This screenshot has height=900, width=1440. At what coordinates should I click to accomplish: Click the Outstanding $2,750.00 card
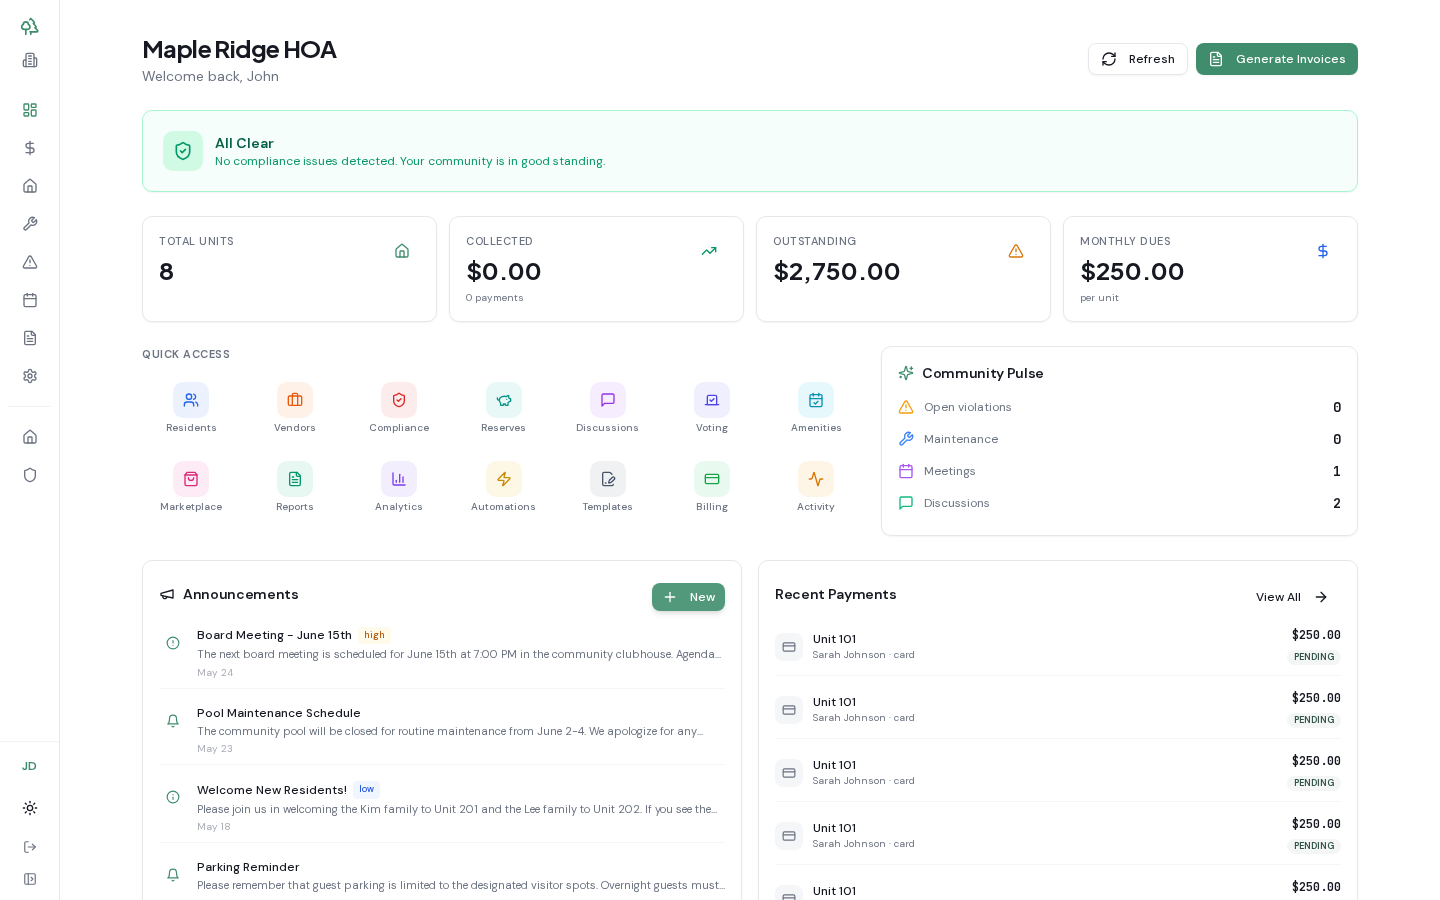(903, 269)
